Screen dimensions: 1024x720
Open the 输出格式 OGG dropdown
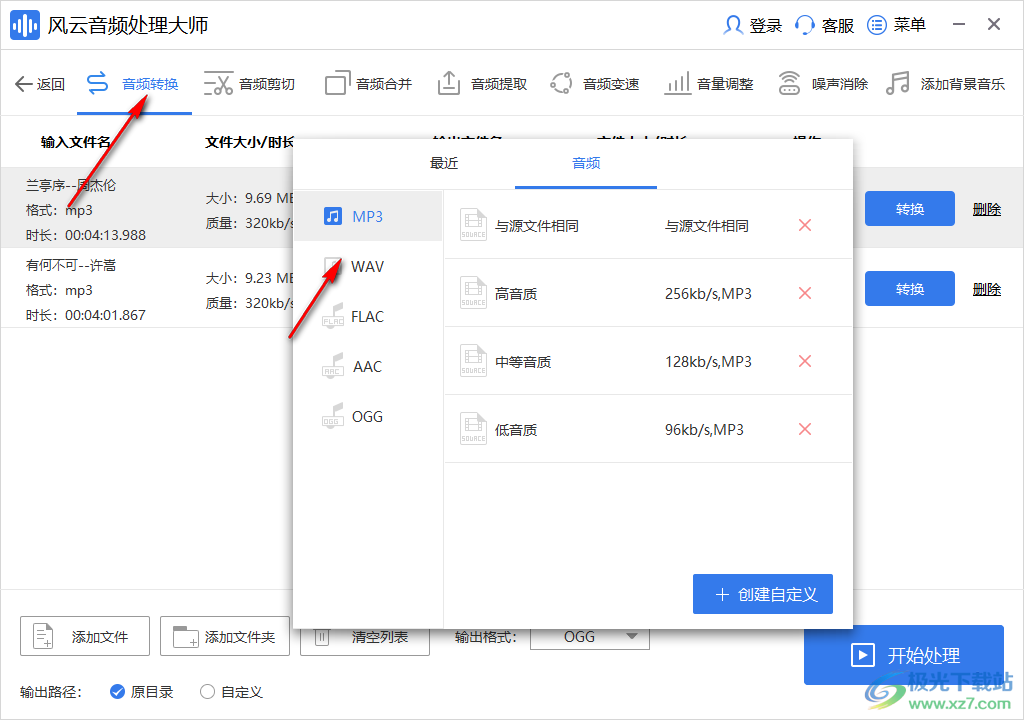pos(590,636)
